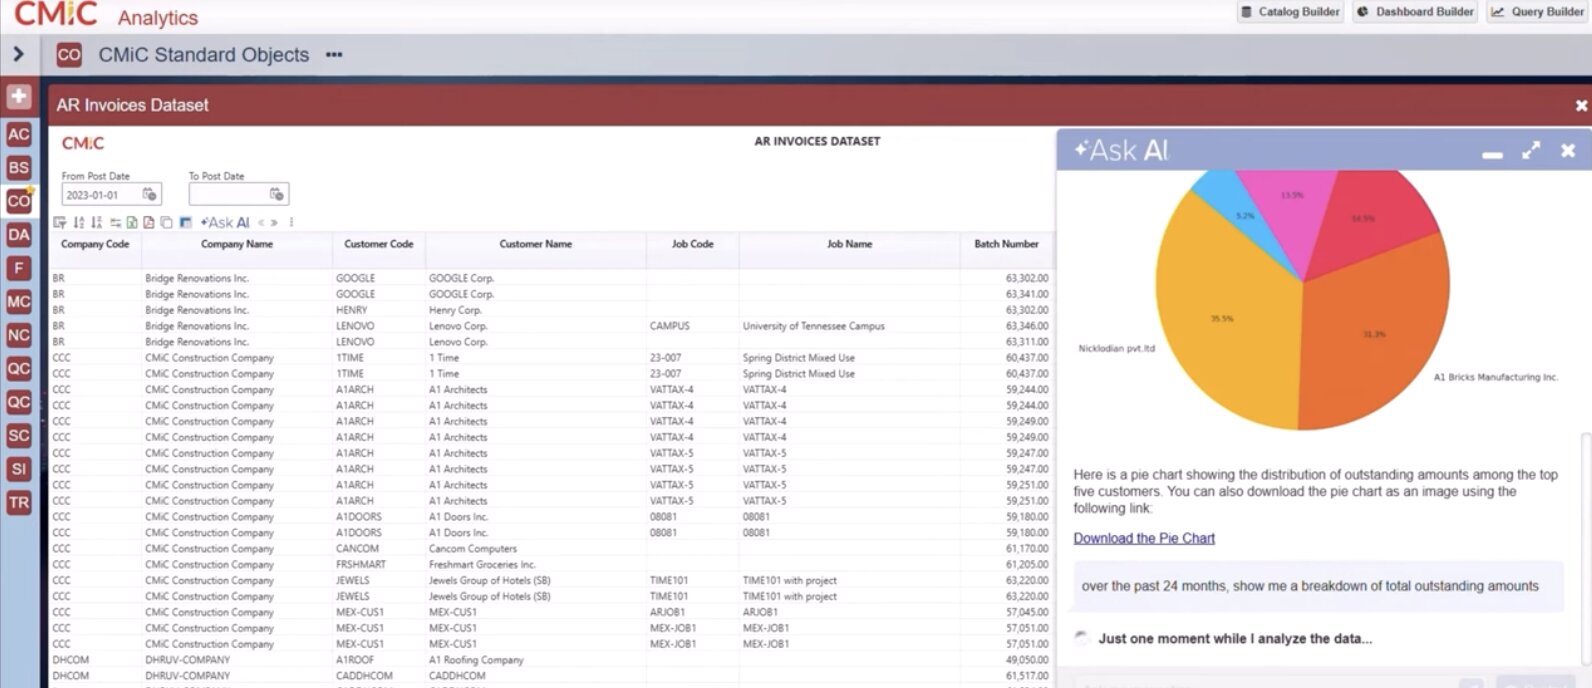1592x688 pixels.
Task: Open the vertical dots more-options menu
Action: click(x=291, y=222)
